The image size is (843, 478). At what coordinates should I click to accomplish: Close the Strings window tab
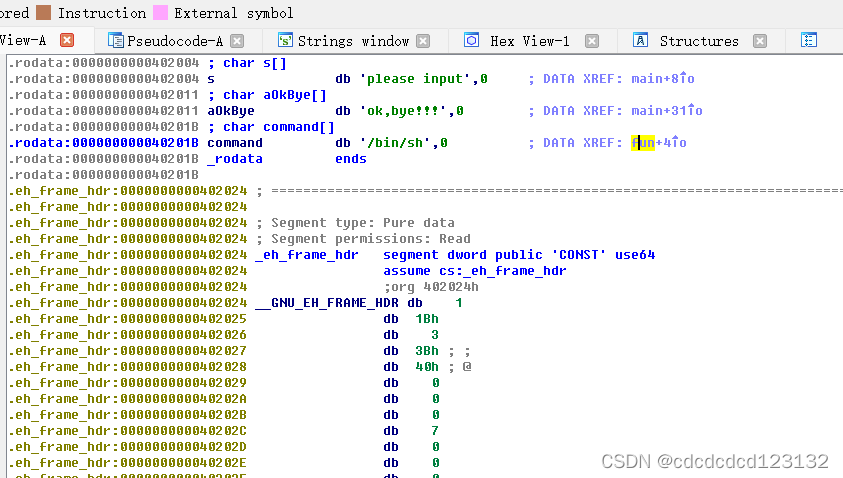423,41
